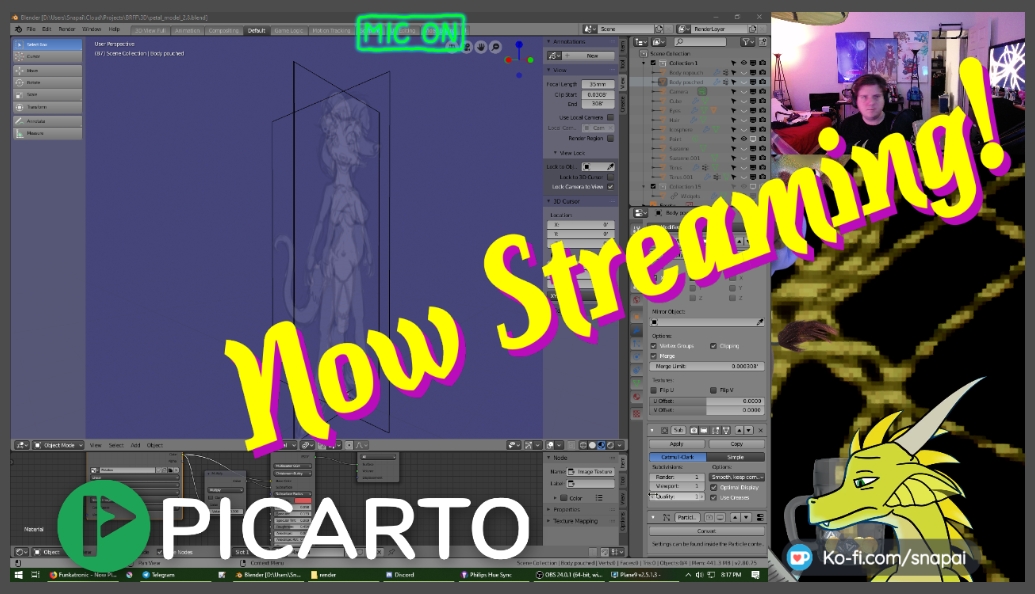Screen dimensions: 1035x594
Task: Open the Object Data green triangle tab
Action: point(636,382)
